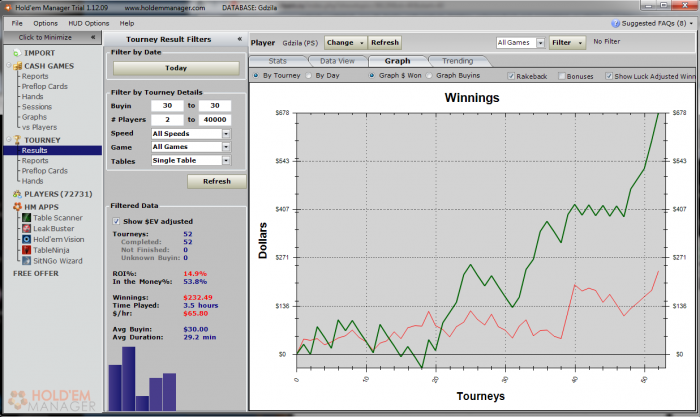Switch to the Data View tab

coord(337,61)
